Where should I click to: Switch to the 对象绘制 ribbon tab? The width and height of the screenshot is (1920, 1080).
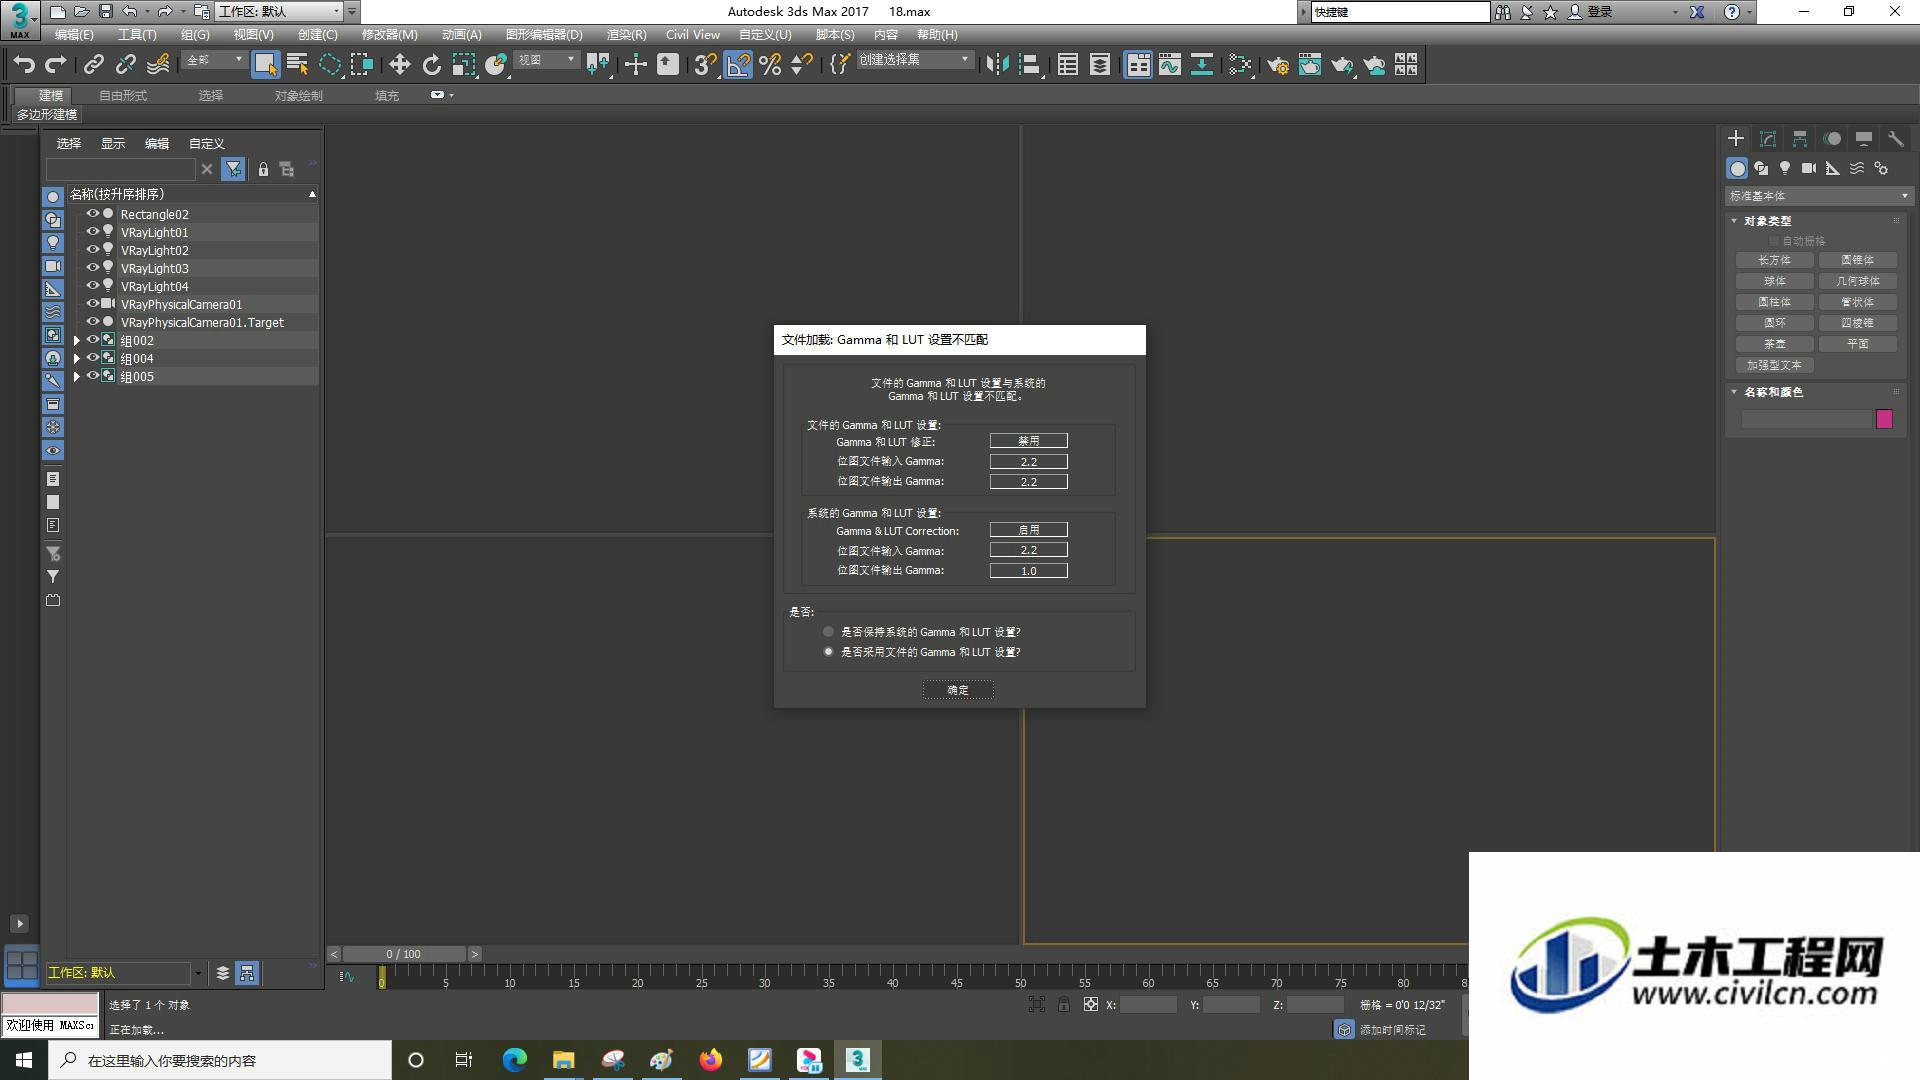point(298,95)
